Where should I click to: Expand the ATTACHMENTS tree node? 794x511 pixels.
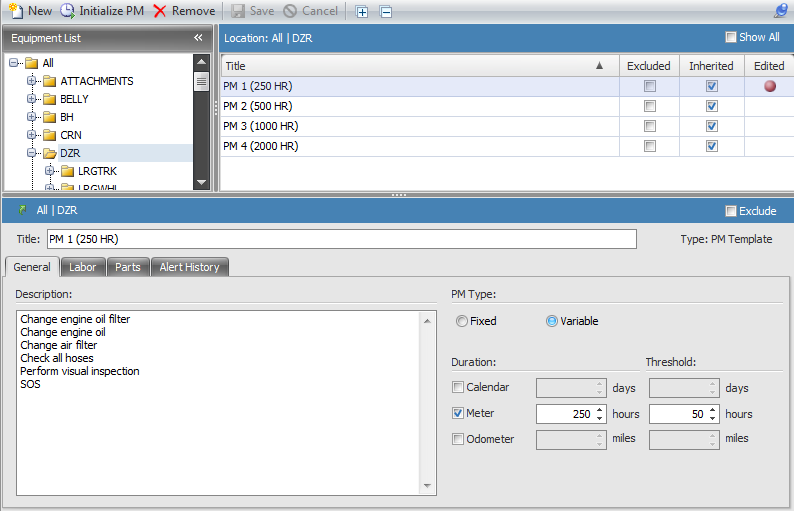click(31, 81)
